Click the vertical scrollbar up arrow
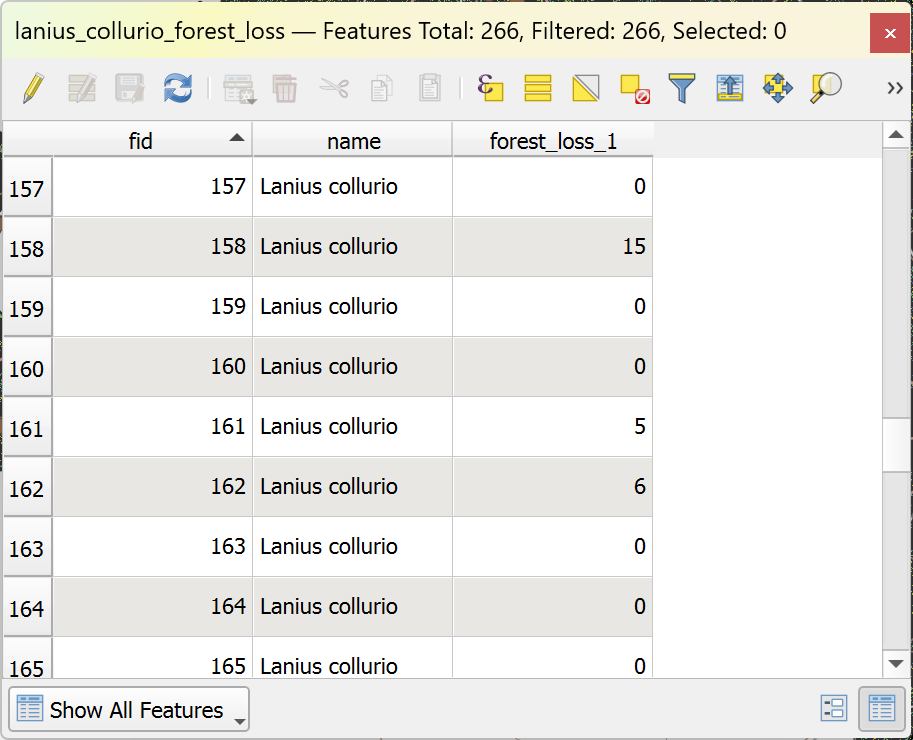Viewport: 913px width, 740px height. coord(896,136)
